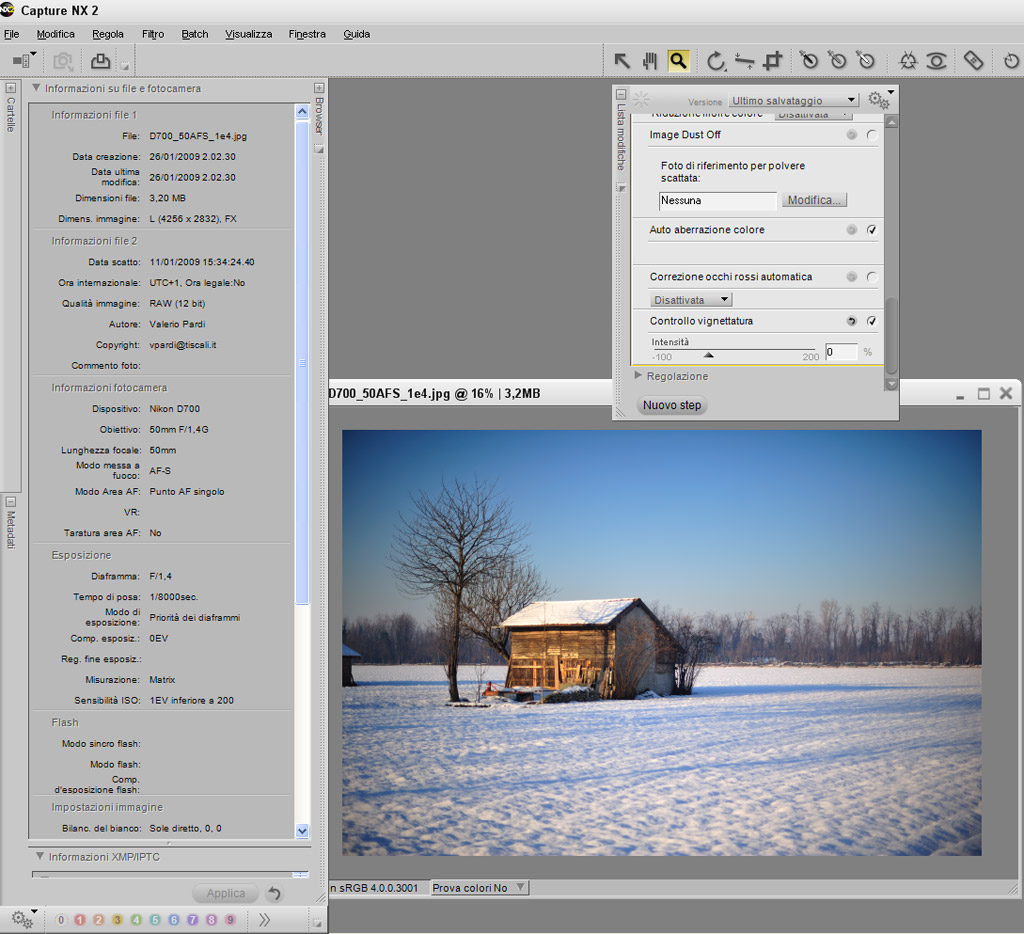Expand the Regolazione section
The image size is (1024, 934).
coord(638,376)
